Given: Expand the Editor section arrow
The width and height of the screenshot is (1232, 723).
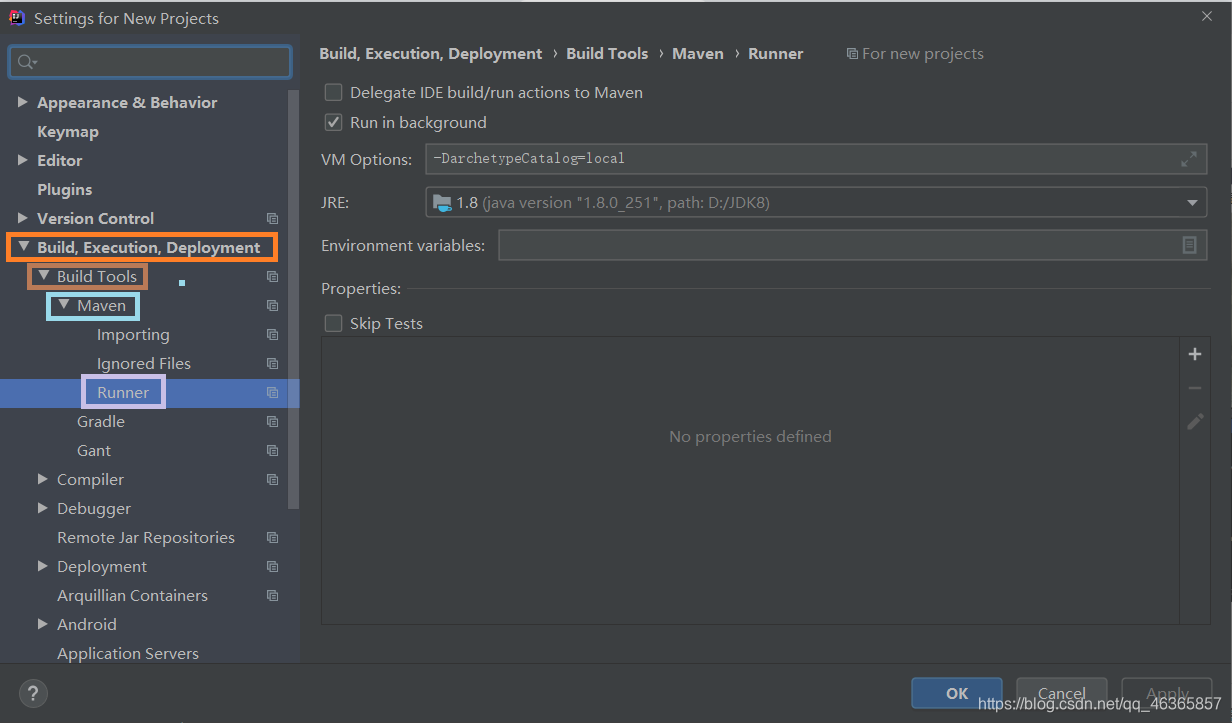Looking at the screenshot, I should coord(23,160).
